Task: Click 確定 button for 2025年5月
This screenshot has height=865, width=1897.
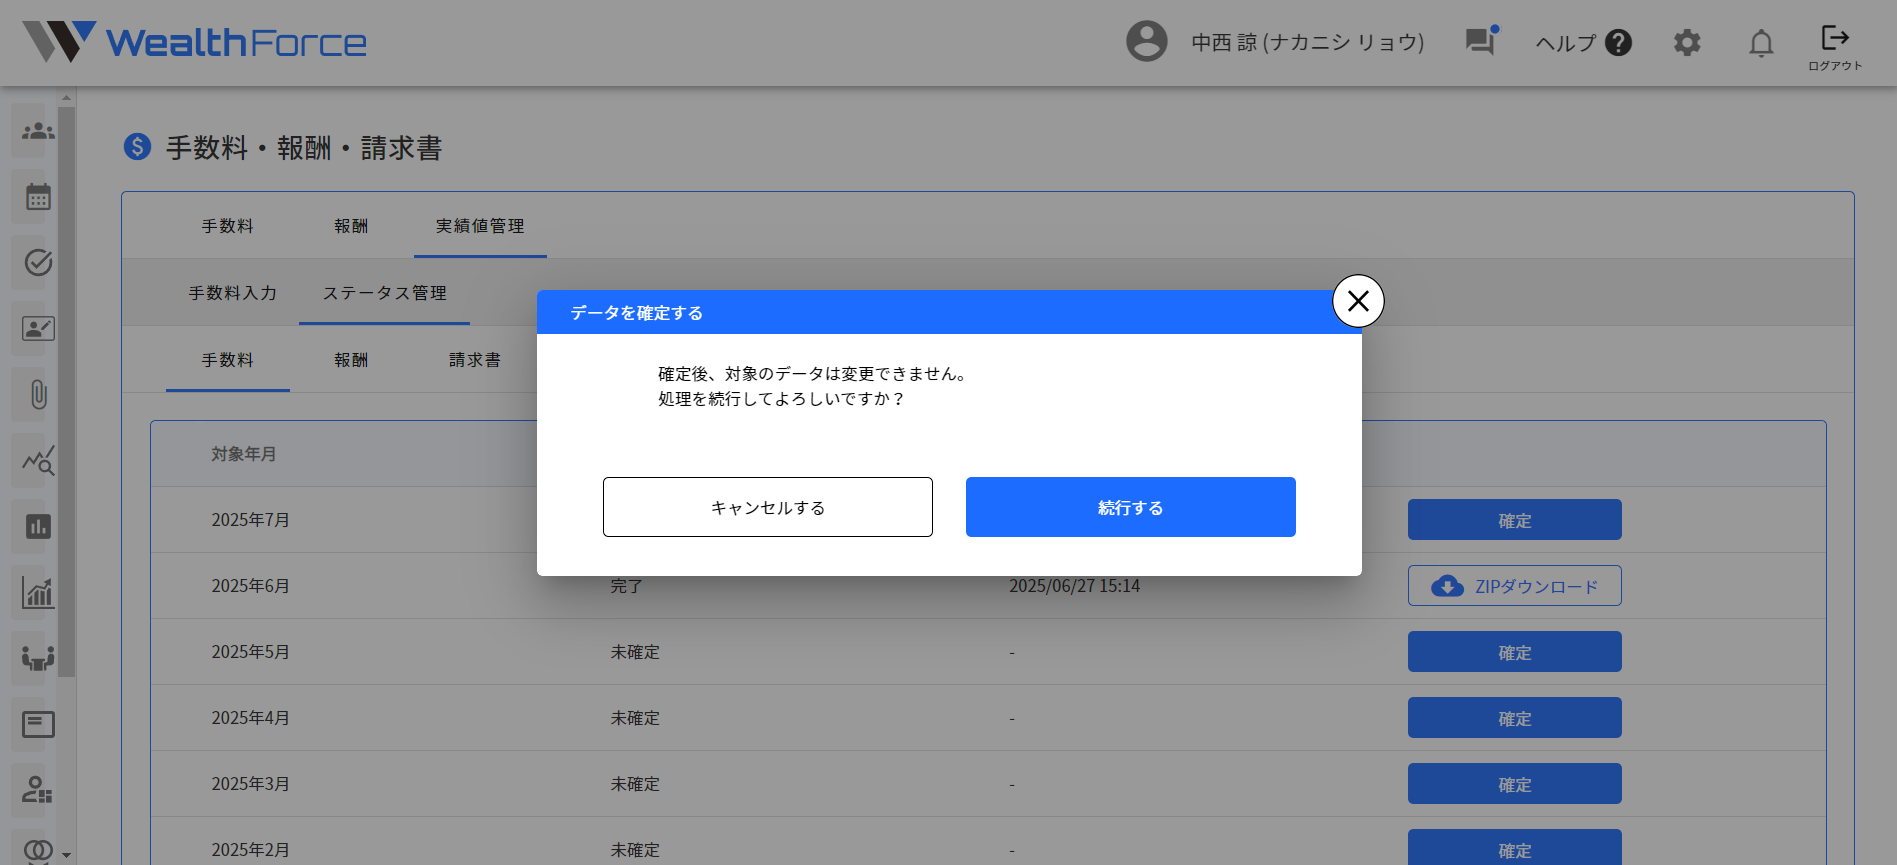Action: click(1514, 652)
